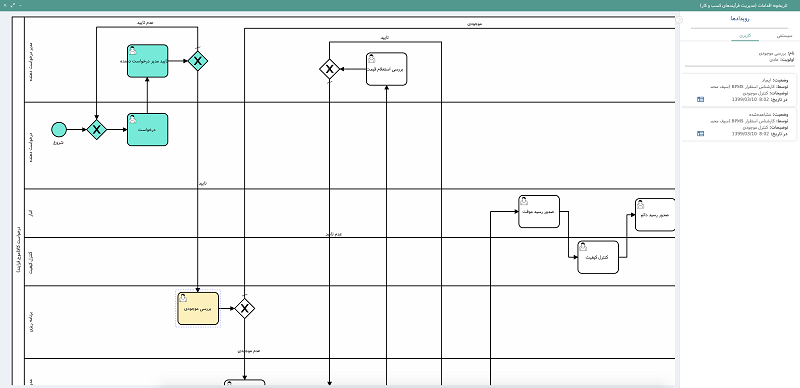Switch to the 'کاربری' tab
800x388 pixels.
(745, 36)
